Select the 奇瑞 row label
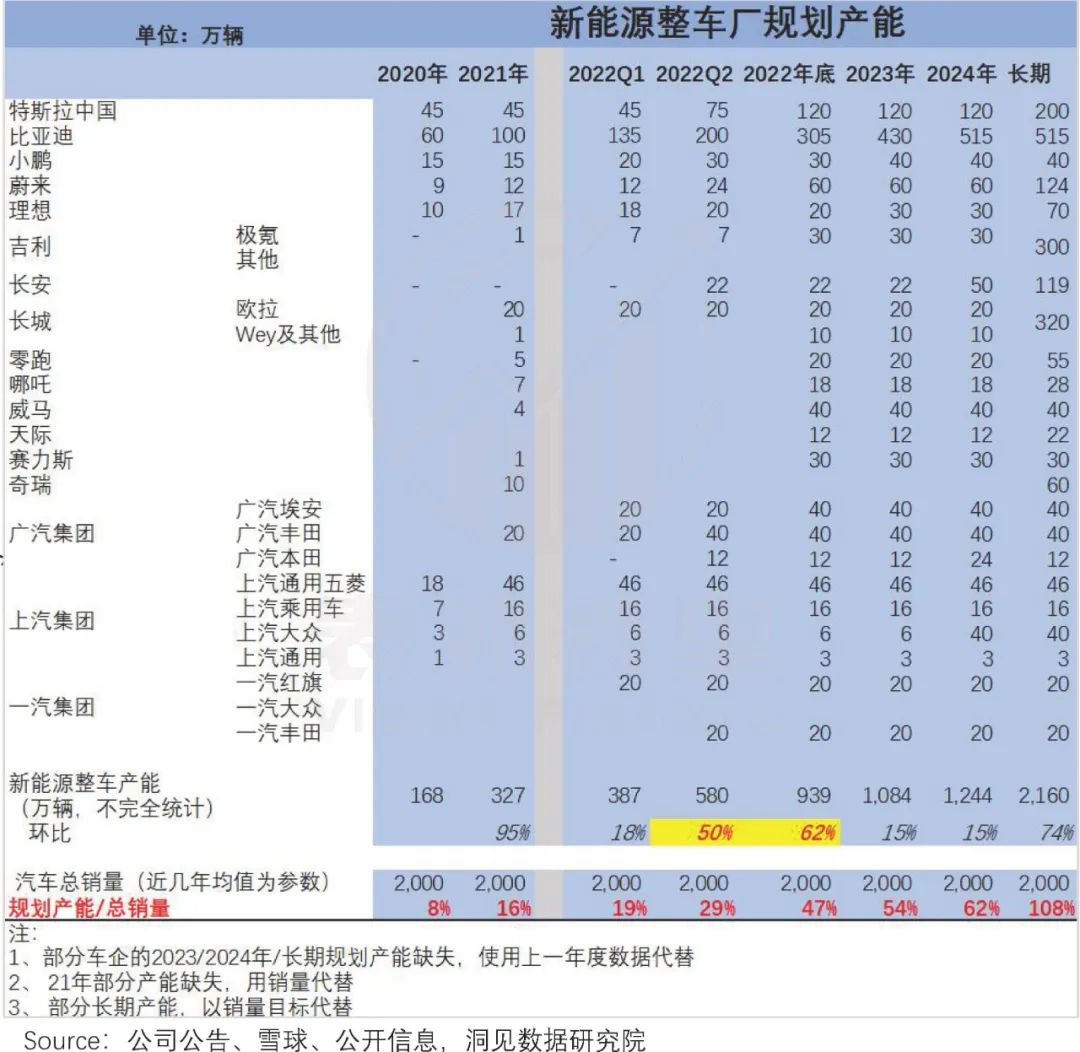This screenshot has height=1052, width=1080. (x=30, y=485)
